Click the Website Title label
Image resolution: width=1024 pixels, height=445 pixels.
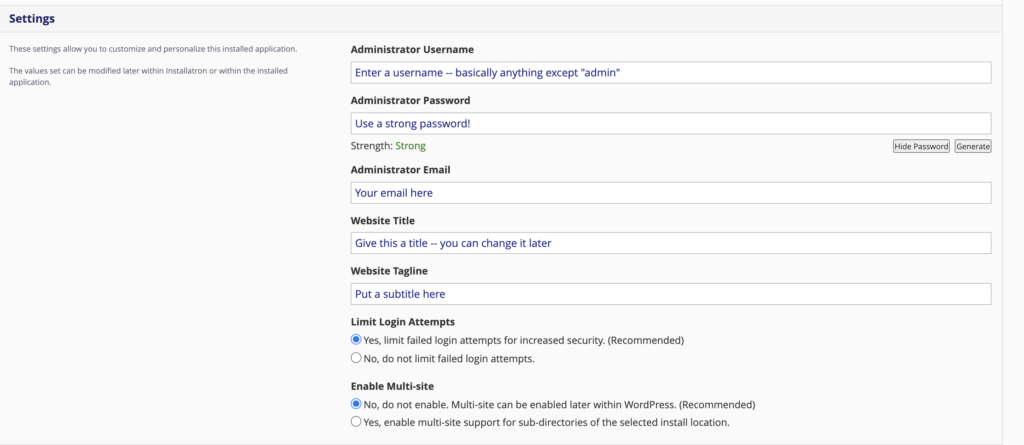pyautogui.click(x=383, y=221)
